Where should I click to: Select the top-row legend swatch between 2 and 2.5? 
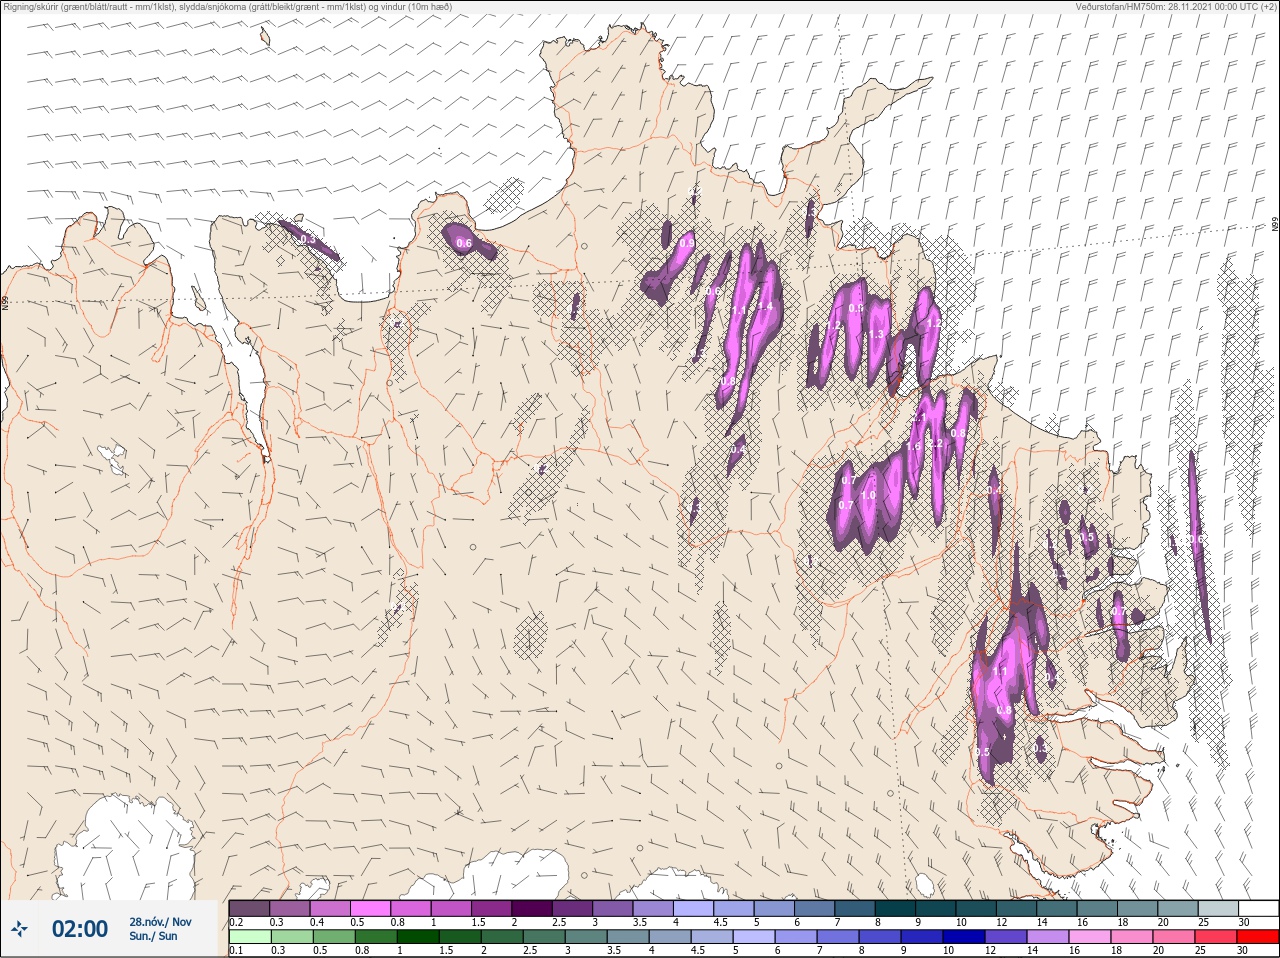click(533, 908)
